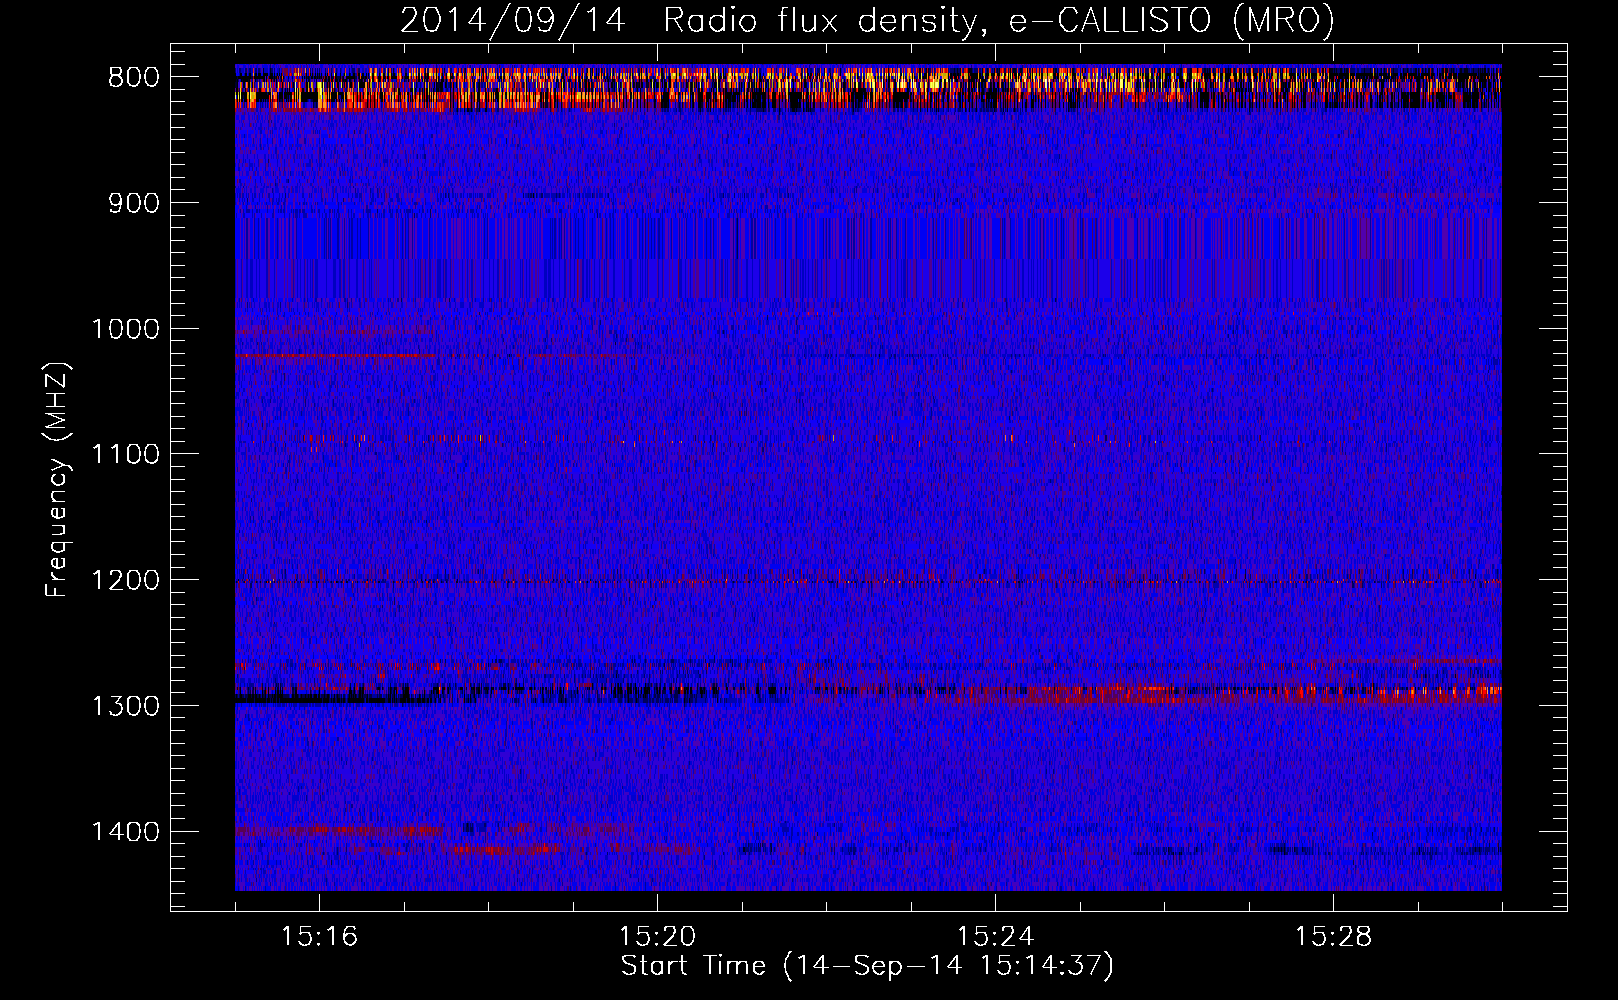1618x1000 pixels.
Task: Click the 15:28 time tick label
Action: 1333,937
